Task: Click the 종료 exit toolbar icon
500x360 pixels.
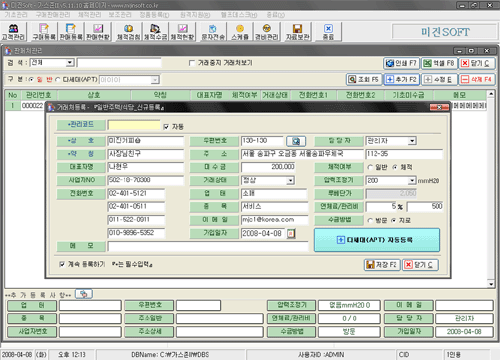Action: 328,32
